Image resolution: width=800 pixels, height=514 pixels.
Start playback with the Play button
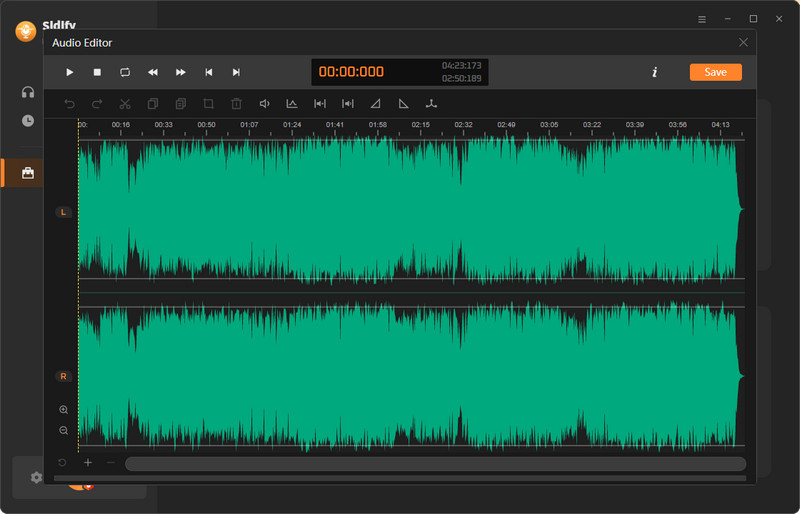(x=69, y=72)
